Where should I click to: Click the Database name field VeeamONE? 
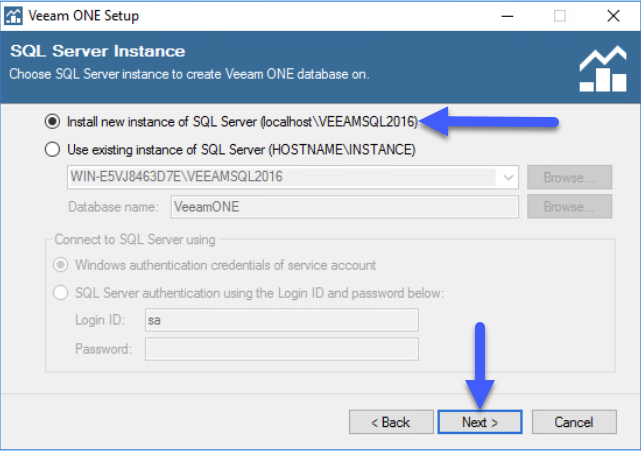(x=345, y=206)
